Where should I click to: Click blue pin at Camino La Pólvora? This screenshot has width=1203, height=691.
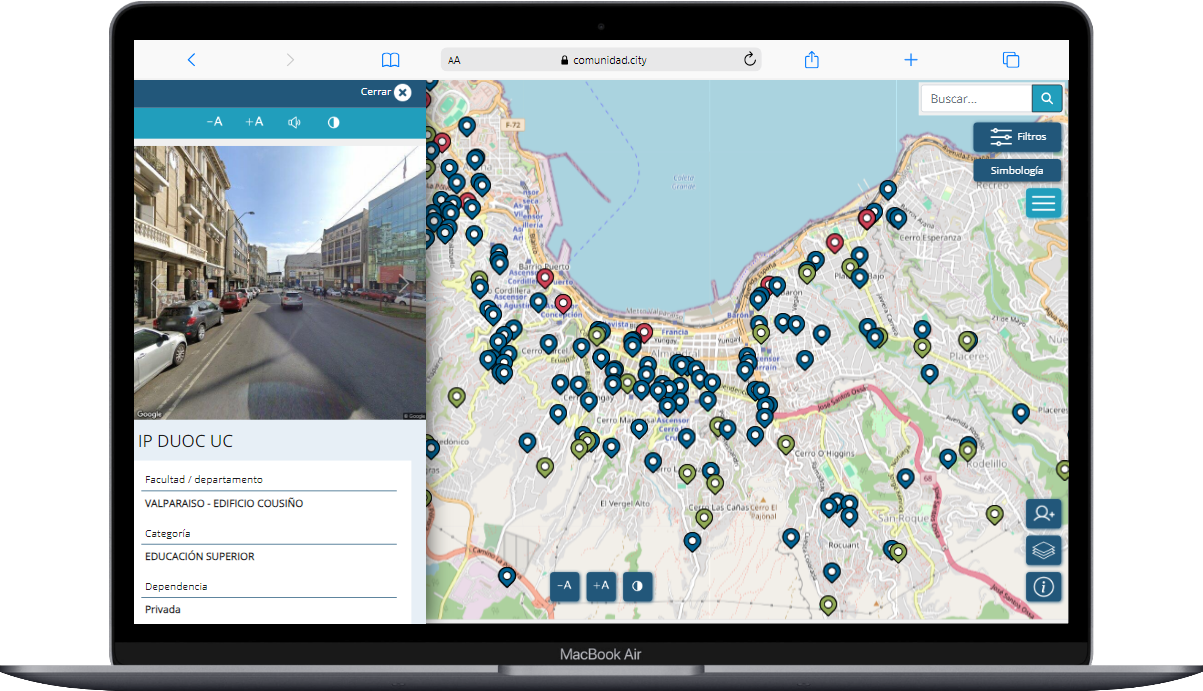click(507, 576)
